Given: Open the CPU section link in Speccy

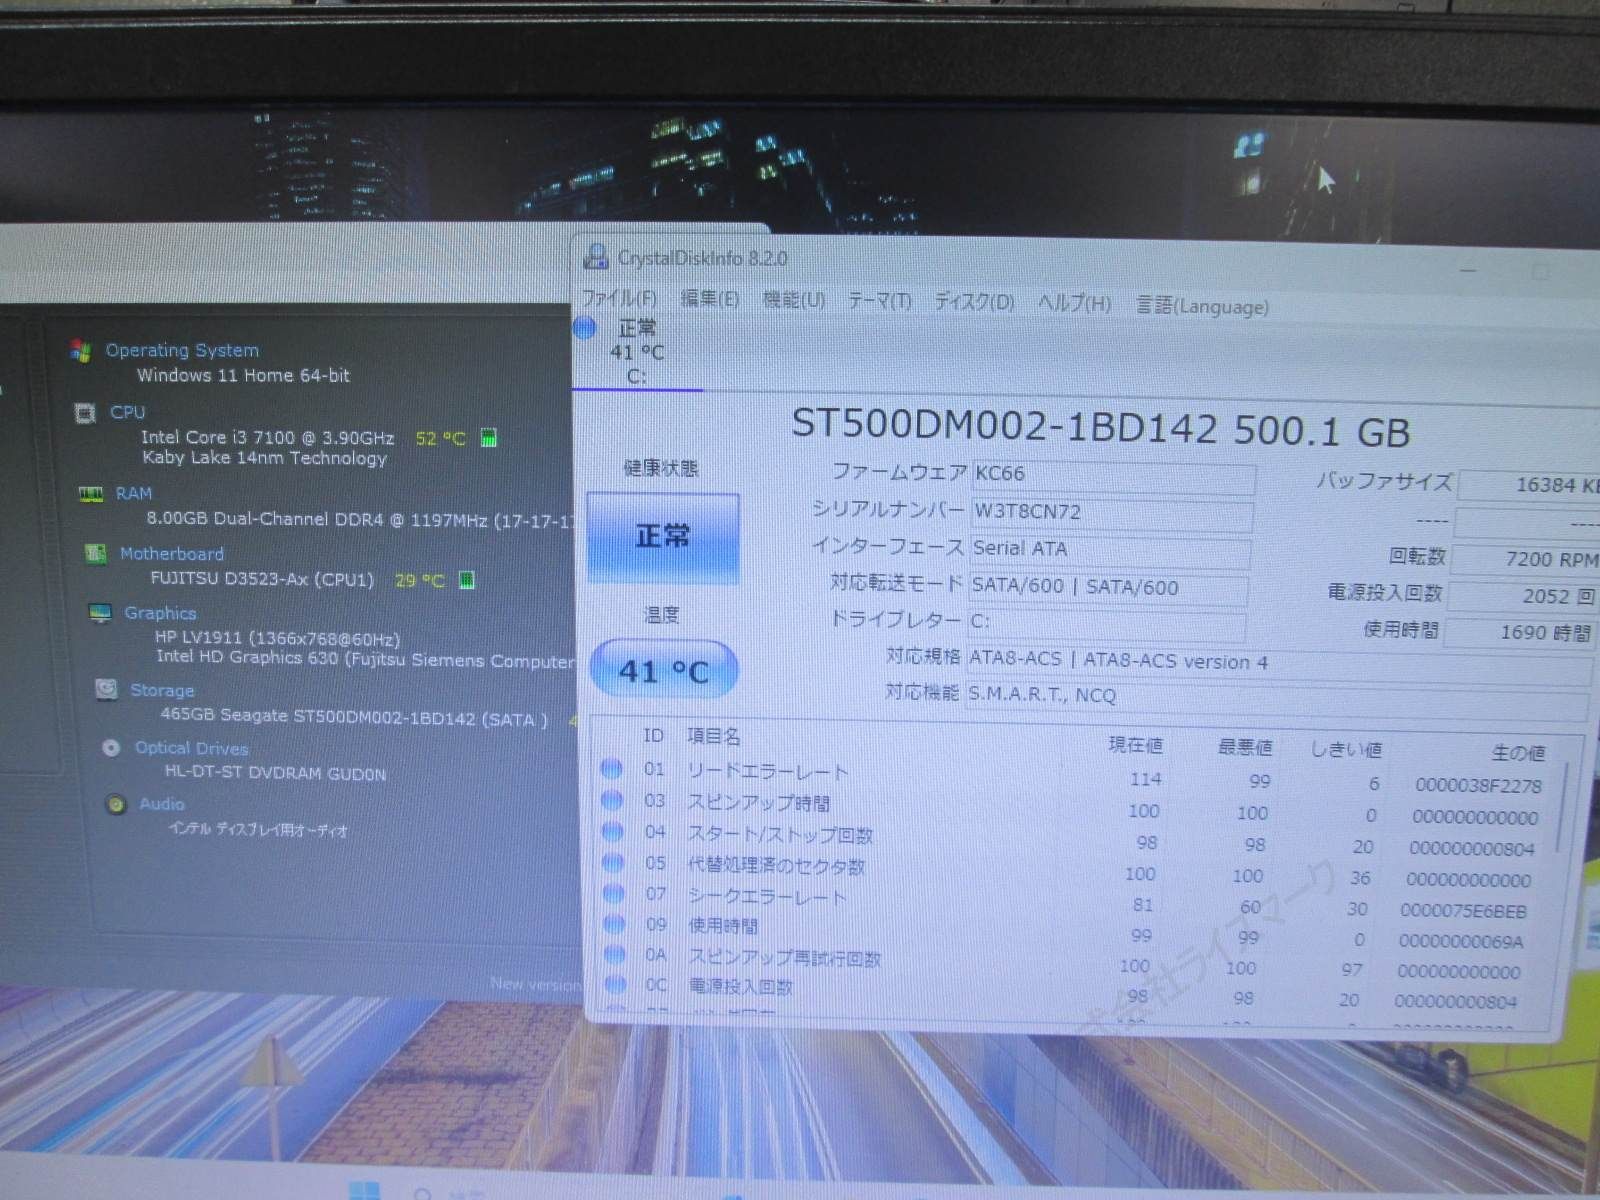Looking at the screenshot, I should point(128,412).
